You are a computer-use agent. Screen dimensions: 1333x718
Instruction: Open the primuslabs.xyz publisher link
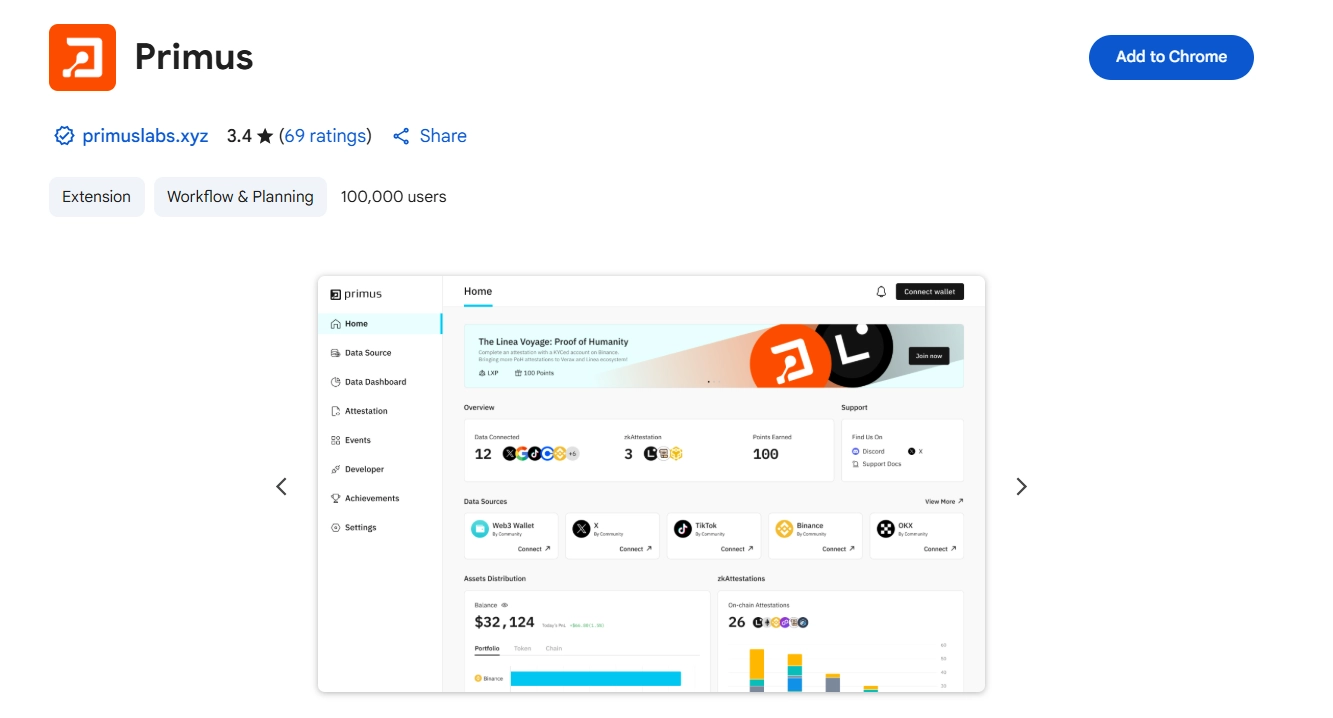click(x=145, y=136)
